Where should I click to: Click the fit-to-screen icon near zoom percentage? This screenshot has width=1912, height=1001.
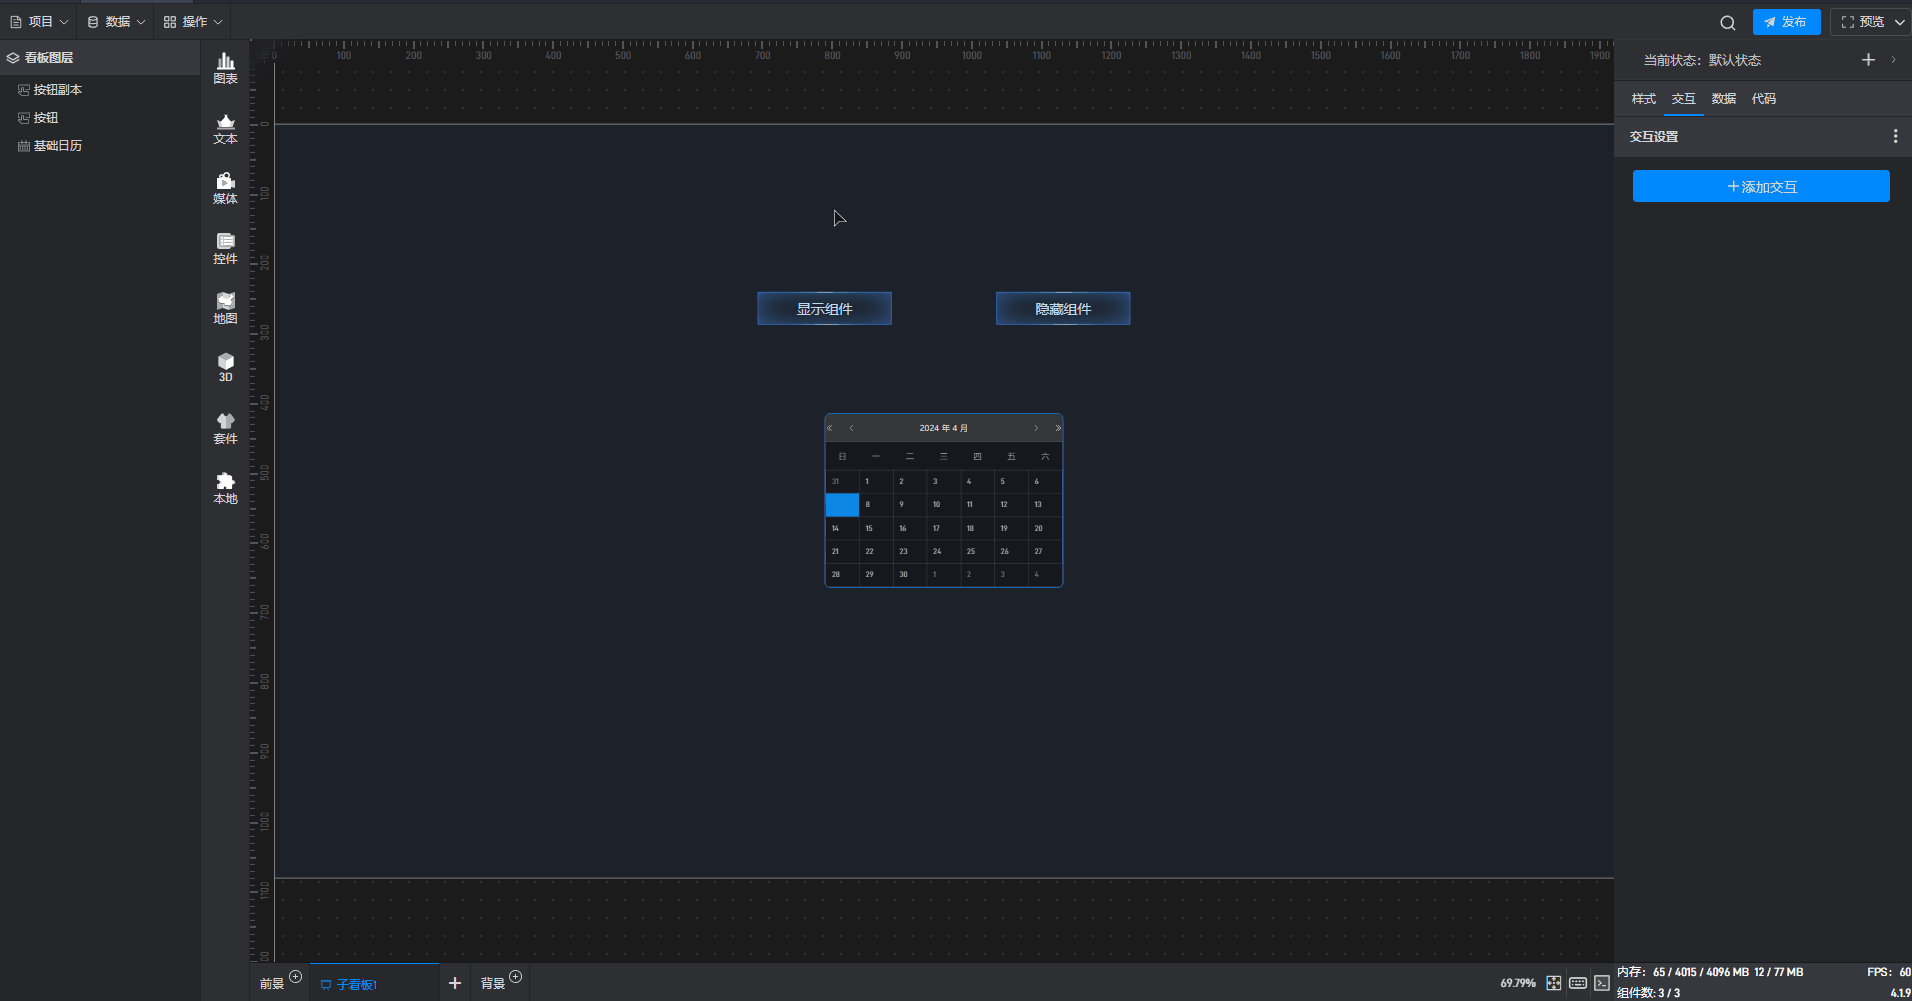pyautogui.click(x=1553, y=983)
